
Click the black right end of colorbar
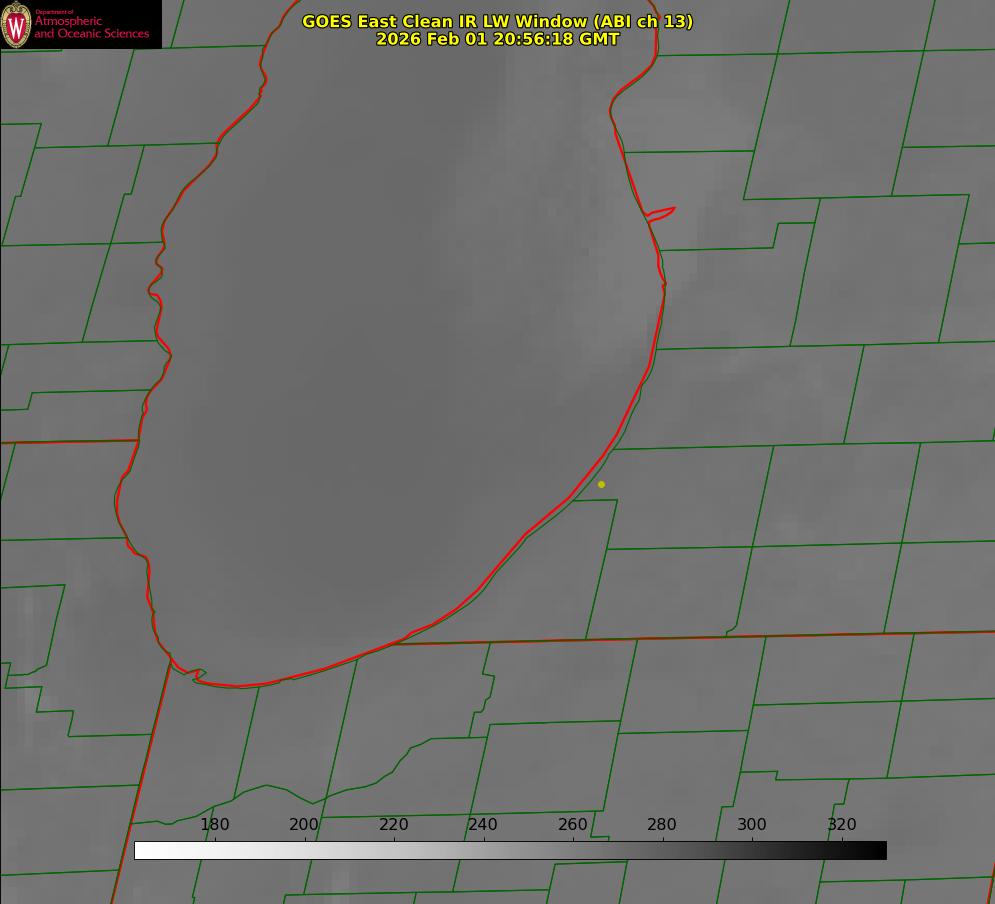[880, 850]
